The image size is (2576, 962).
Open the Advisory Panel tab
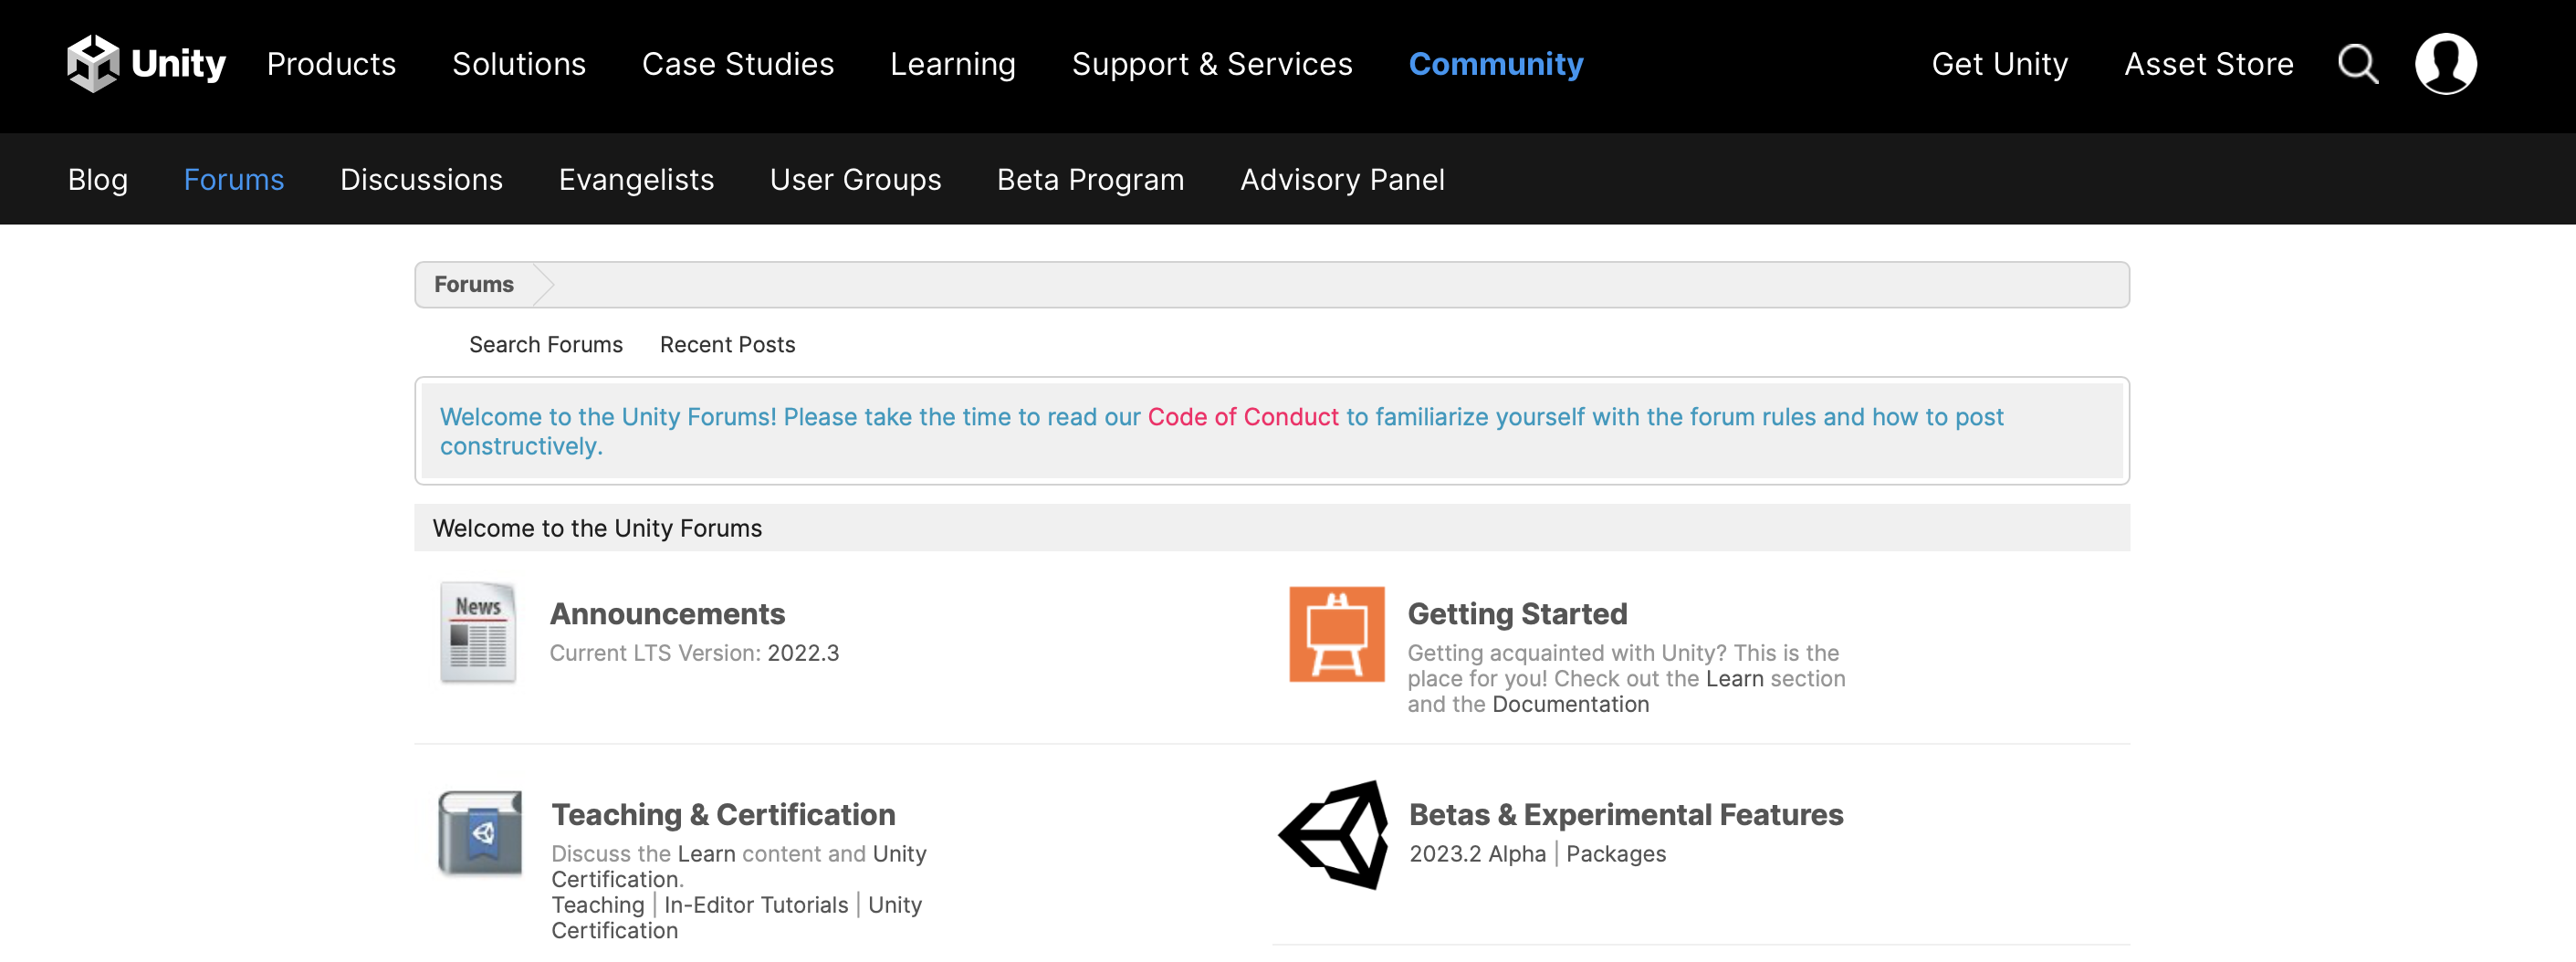pos(1342,179)
